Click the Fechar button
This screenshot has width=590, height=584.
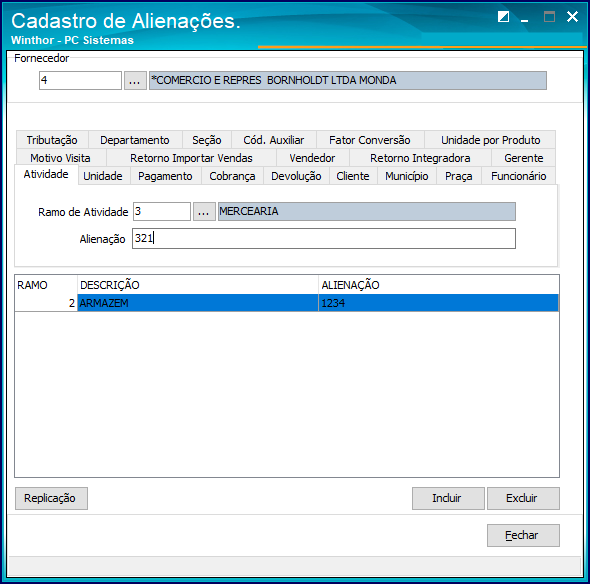tap(523, 535)
